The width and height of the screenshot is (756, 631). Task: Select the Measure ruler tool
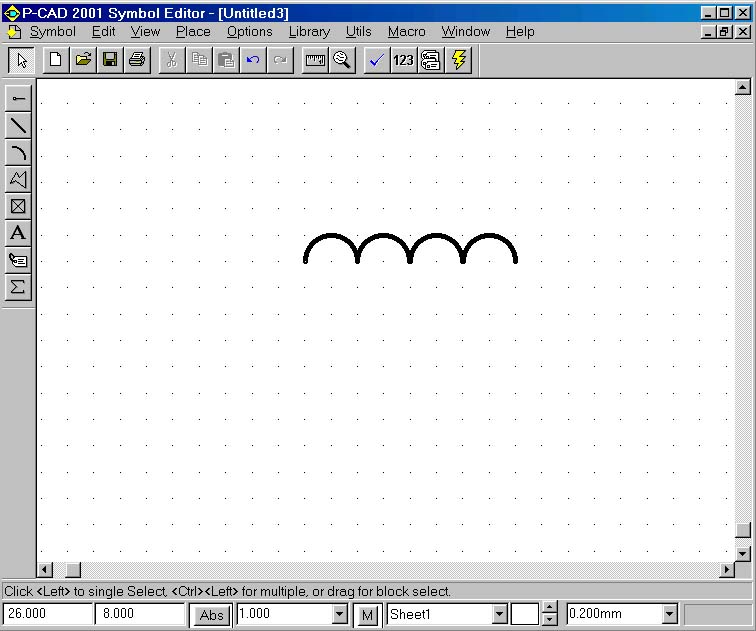click(x=315, y=60)
